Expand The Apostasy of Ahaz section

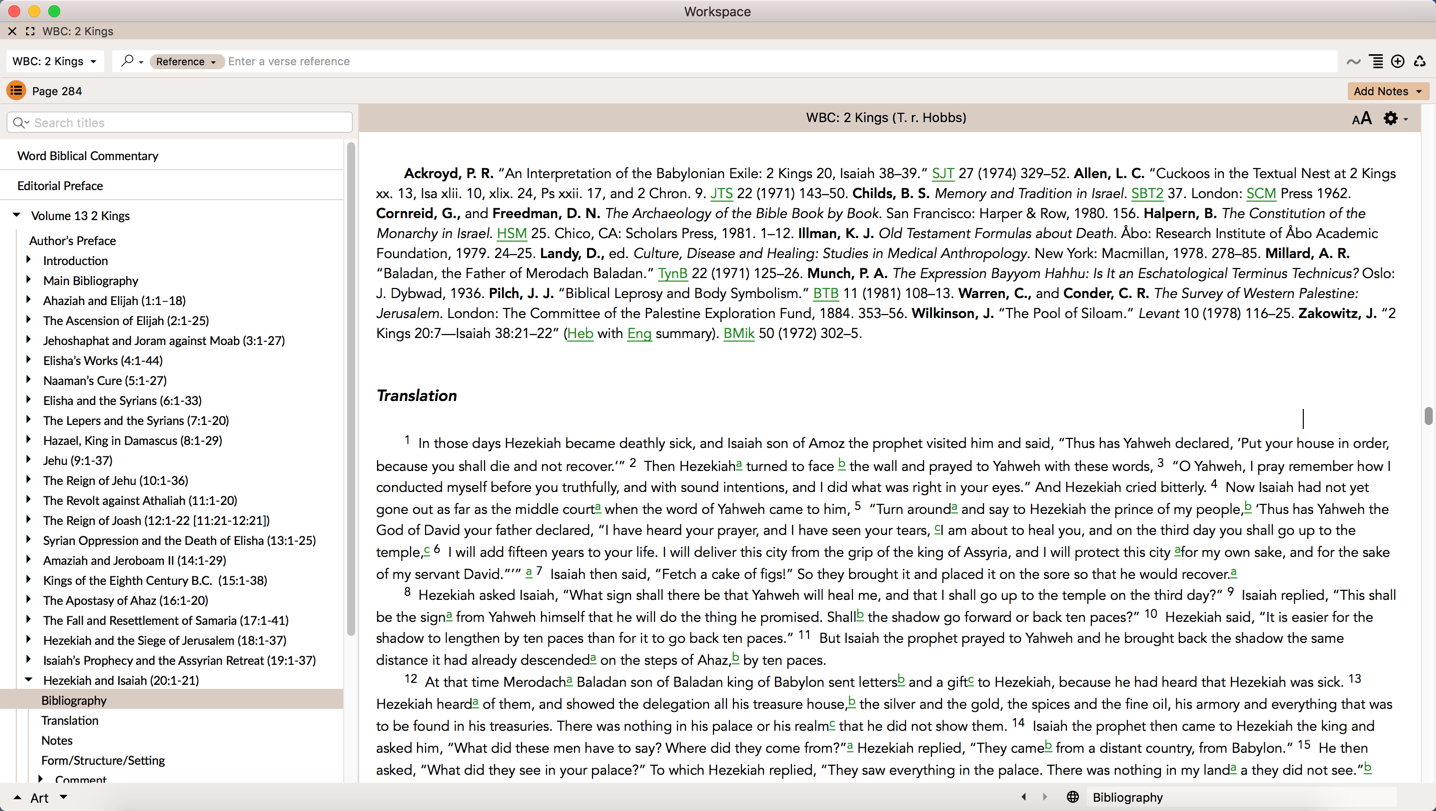point(29,600)
